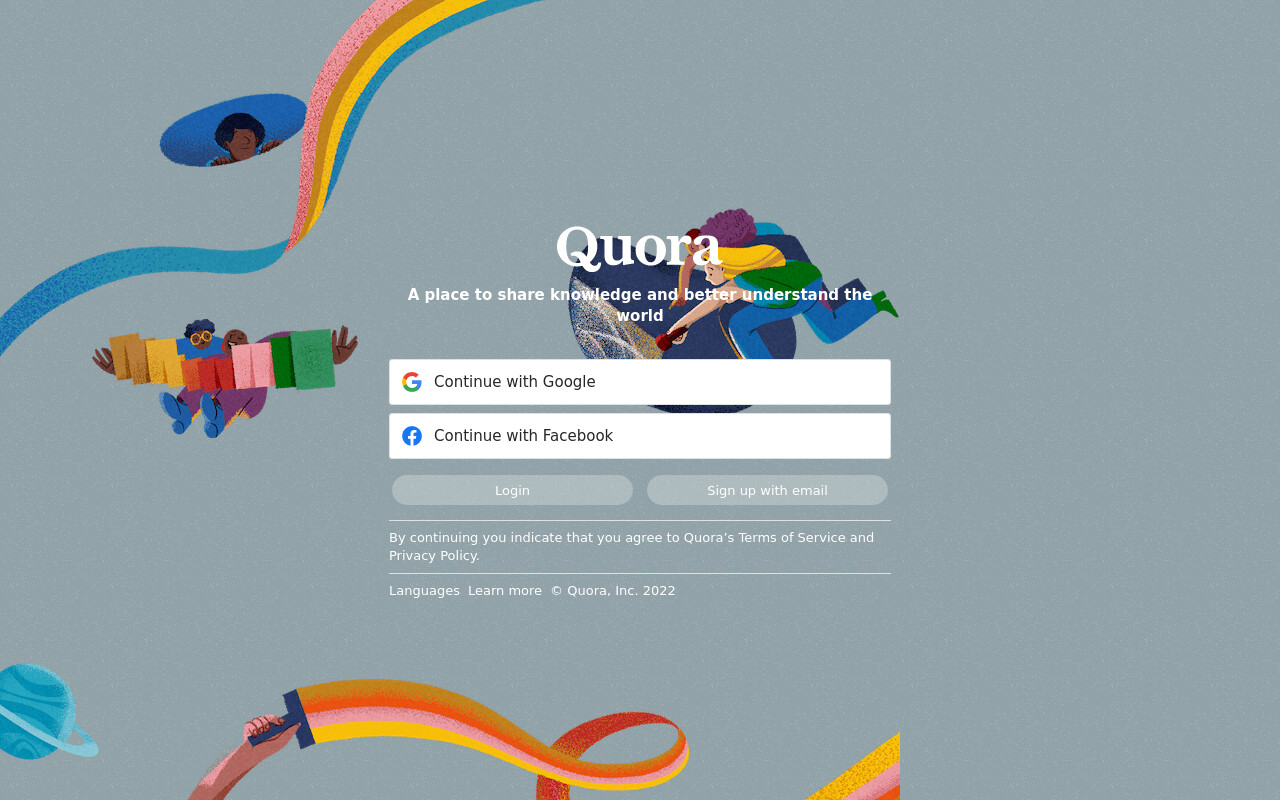Image resolution: width=1280 pixels, height=800 pixels.
Task: Click the Quora logo
Action: (639, 247)
